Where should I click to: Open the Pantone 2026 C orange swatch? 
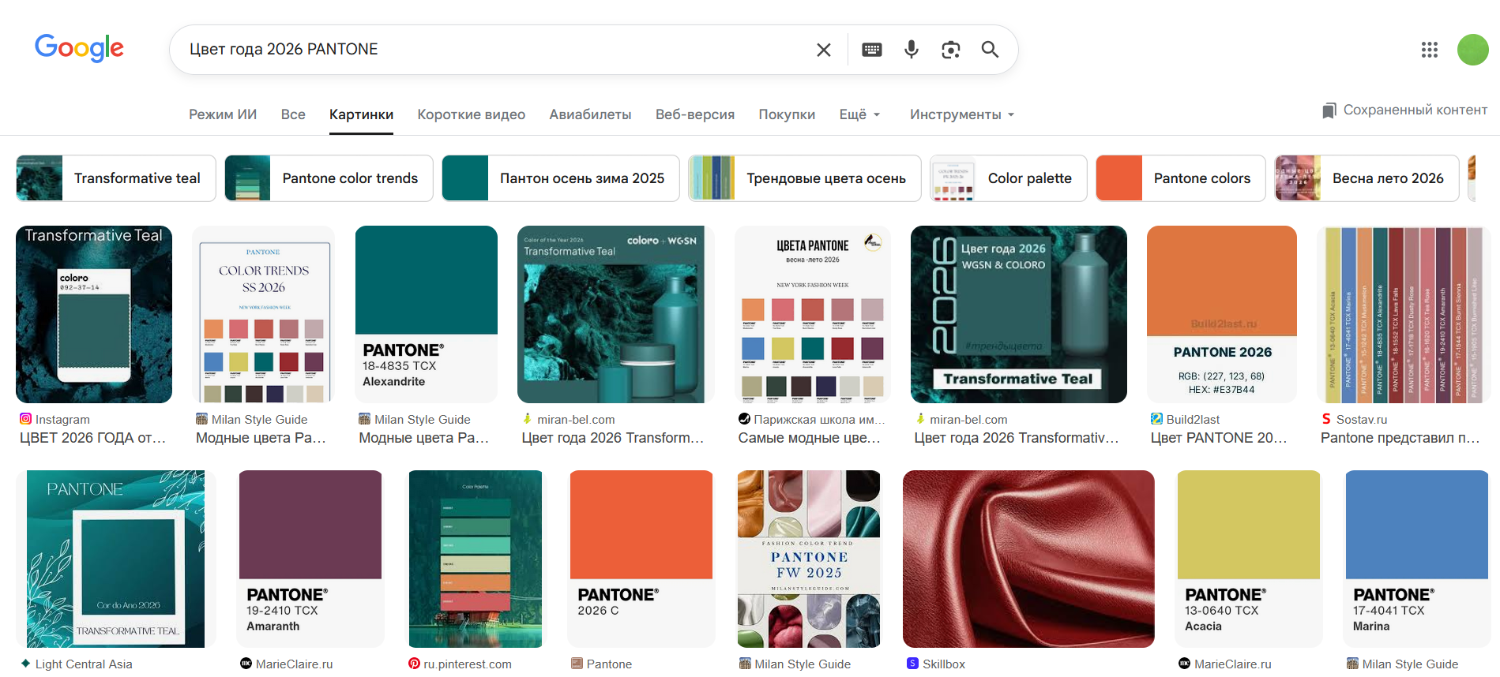641,559
